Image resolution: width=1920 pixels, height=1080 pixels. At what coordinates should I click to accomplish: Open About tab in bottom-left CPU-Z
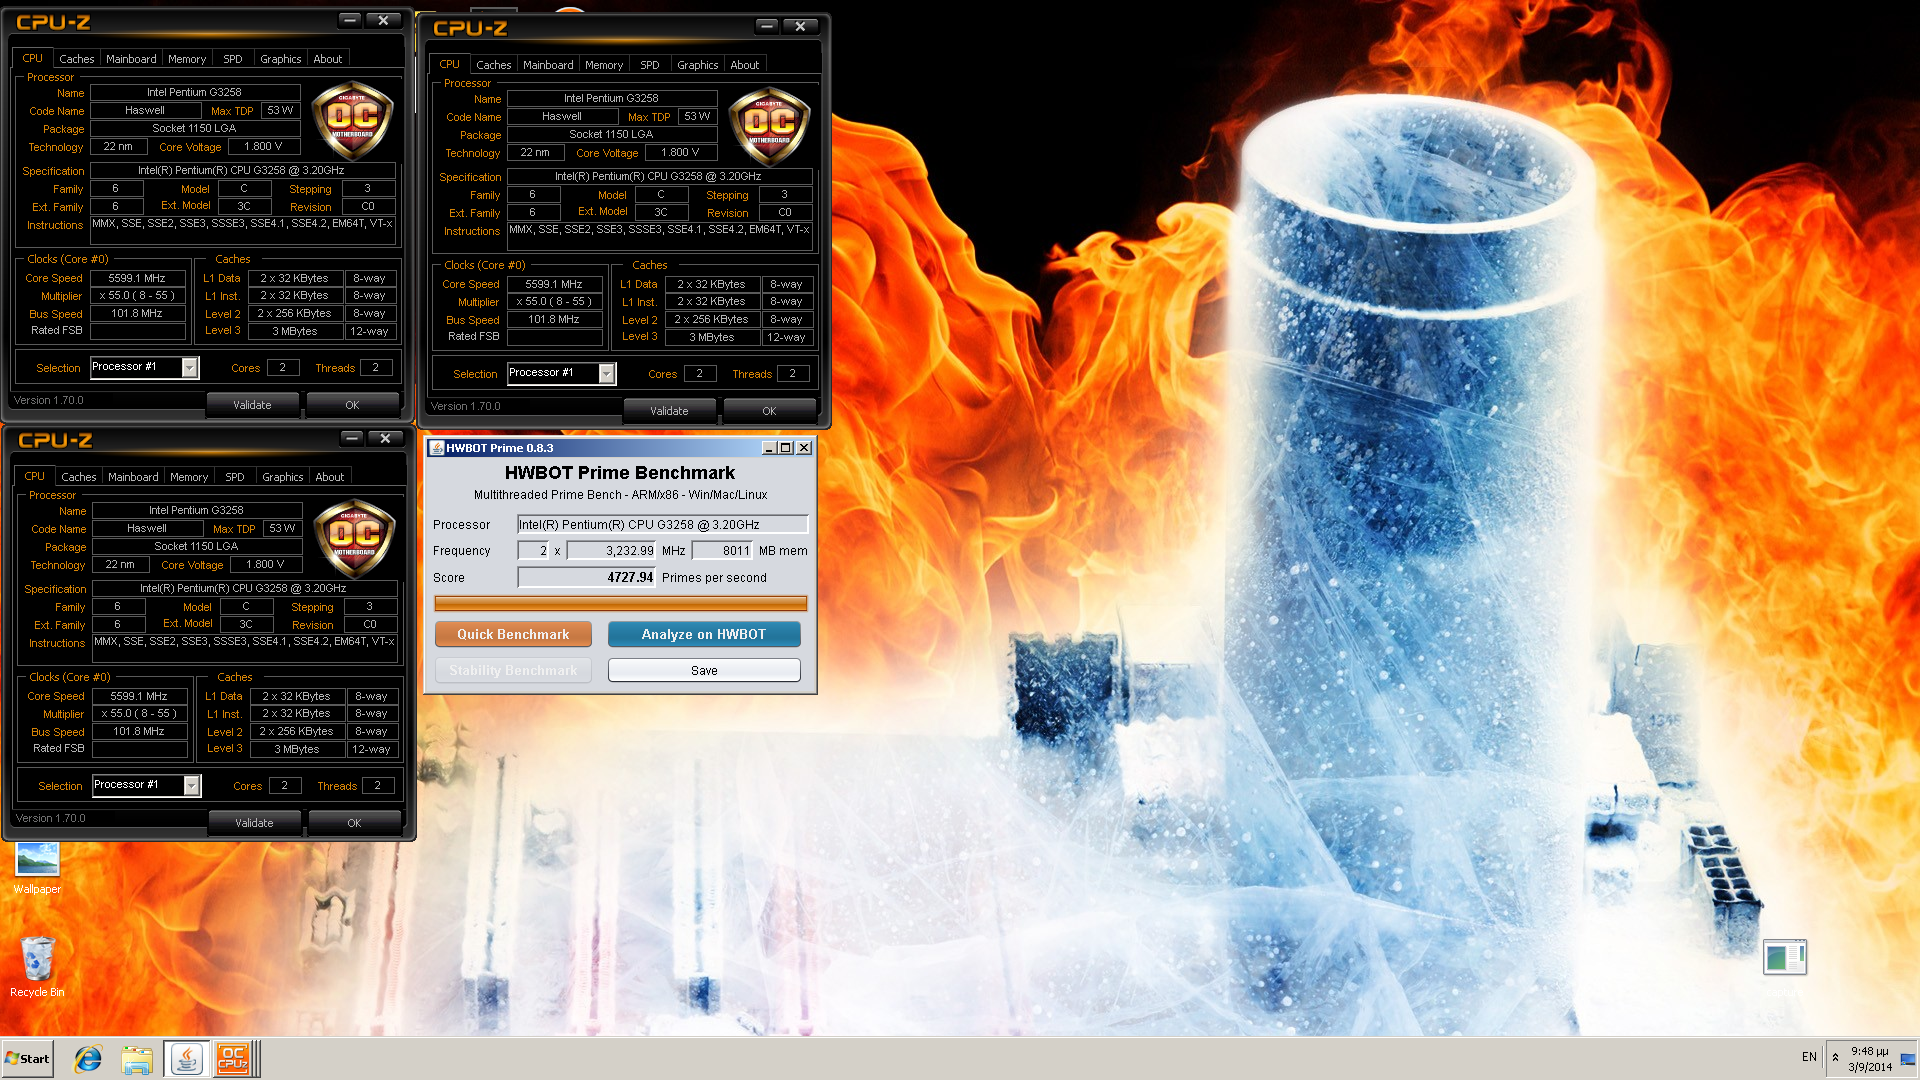[x=329, y=477]
